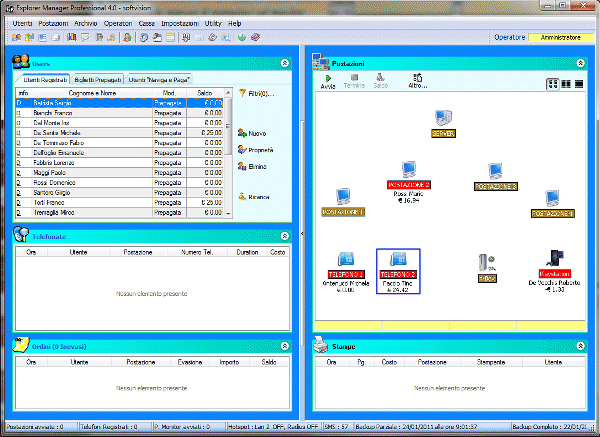Click the Elimina user button
This screenshot has height=437, width=600.
point(252,166)
